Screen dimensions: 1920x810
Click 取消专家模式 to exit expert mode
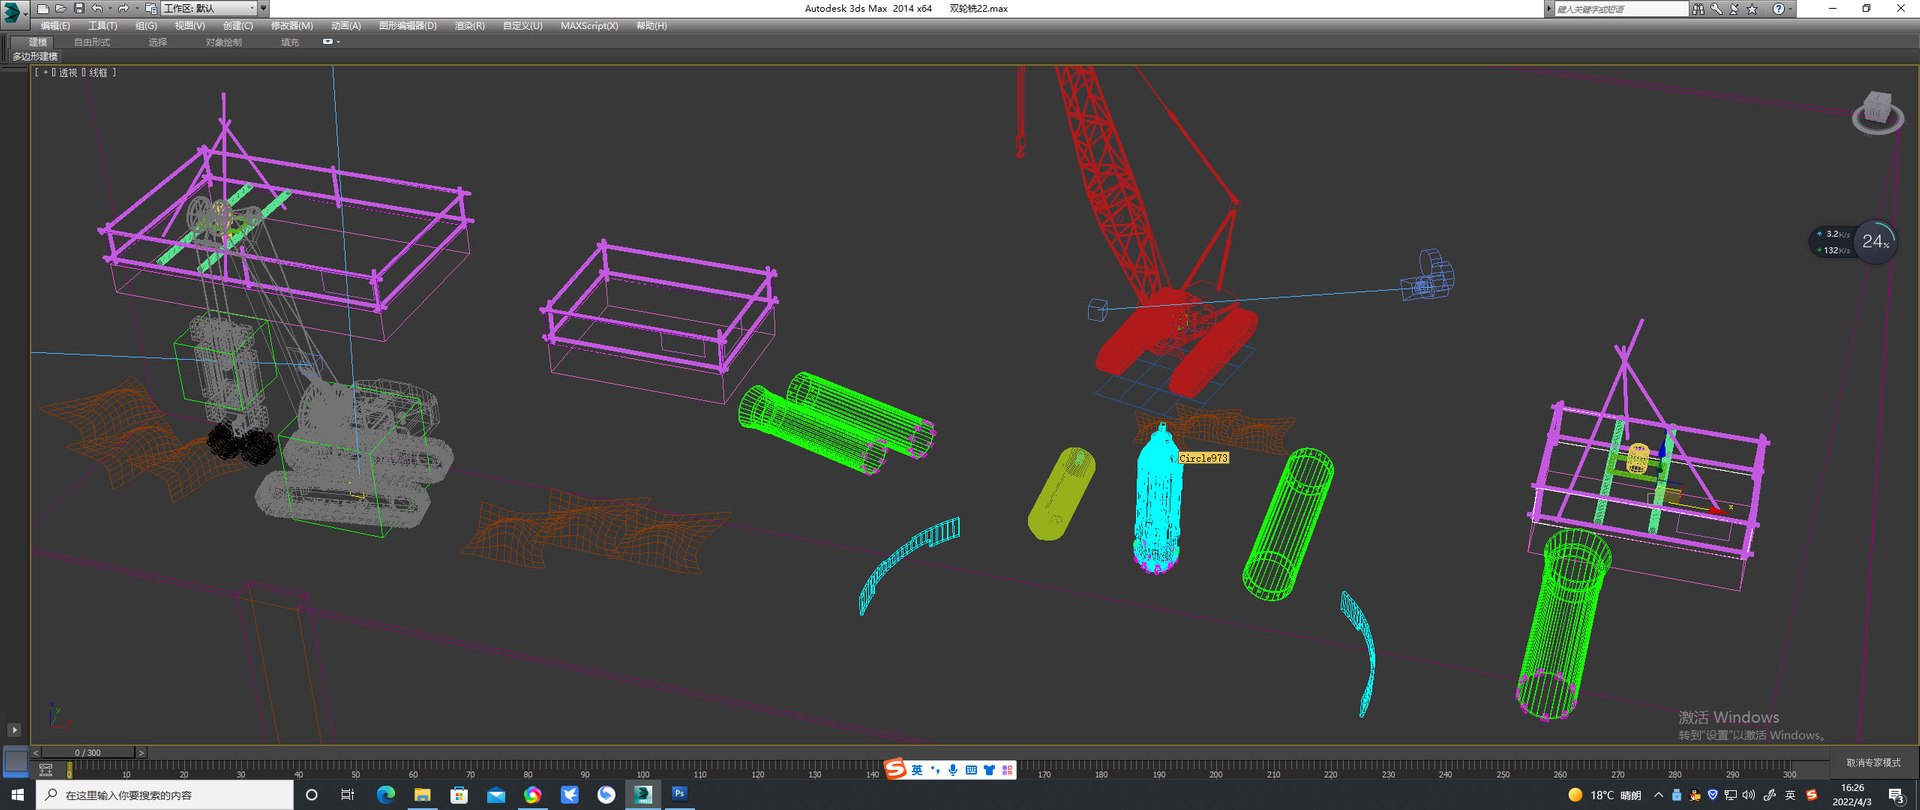(x=1873, y=763)
